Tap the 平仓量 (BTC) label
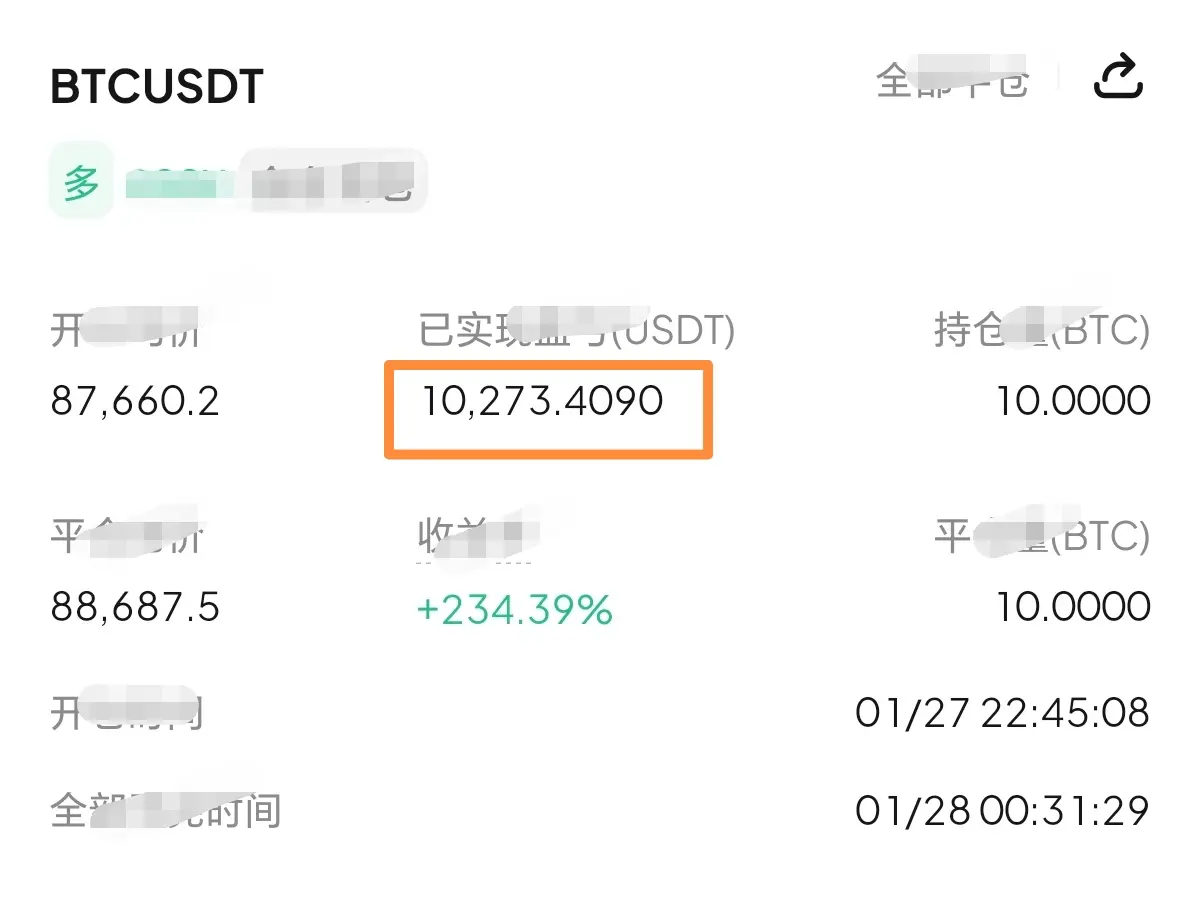The width and height of the screenshot is (1200, 915). (1041, 538)
